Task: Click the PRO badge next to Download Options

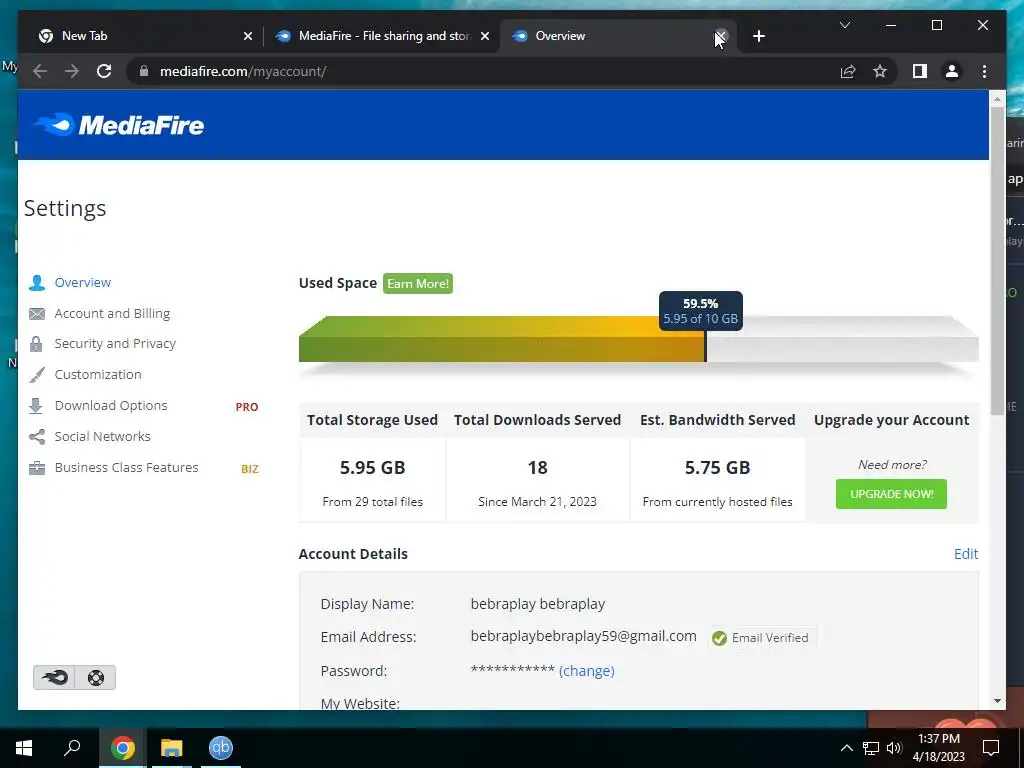Action: [x=247, y=407]
